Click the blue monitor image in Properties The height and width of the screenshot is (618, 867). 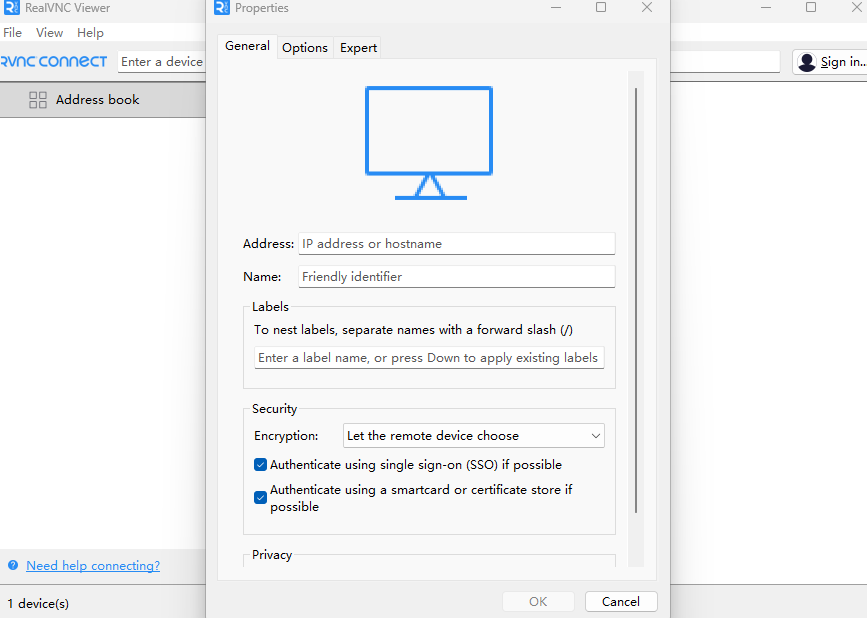tap(429, 143)
